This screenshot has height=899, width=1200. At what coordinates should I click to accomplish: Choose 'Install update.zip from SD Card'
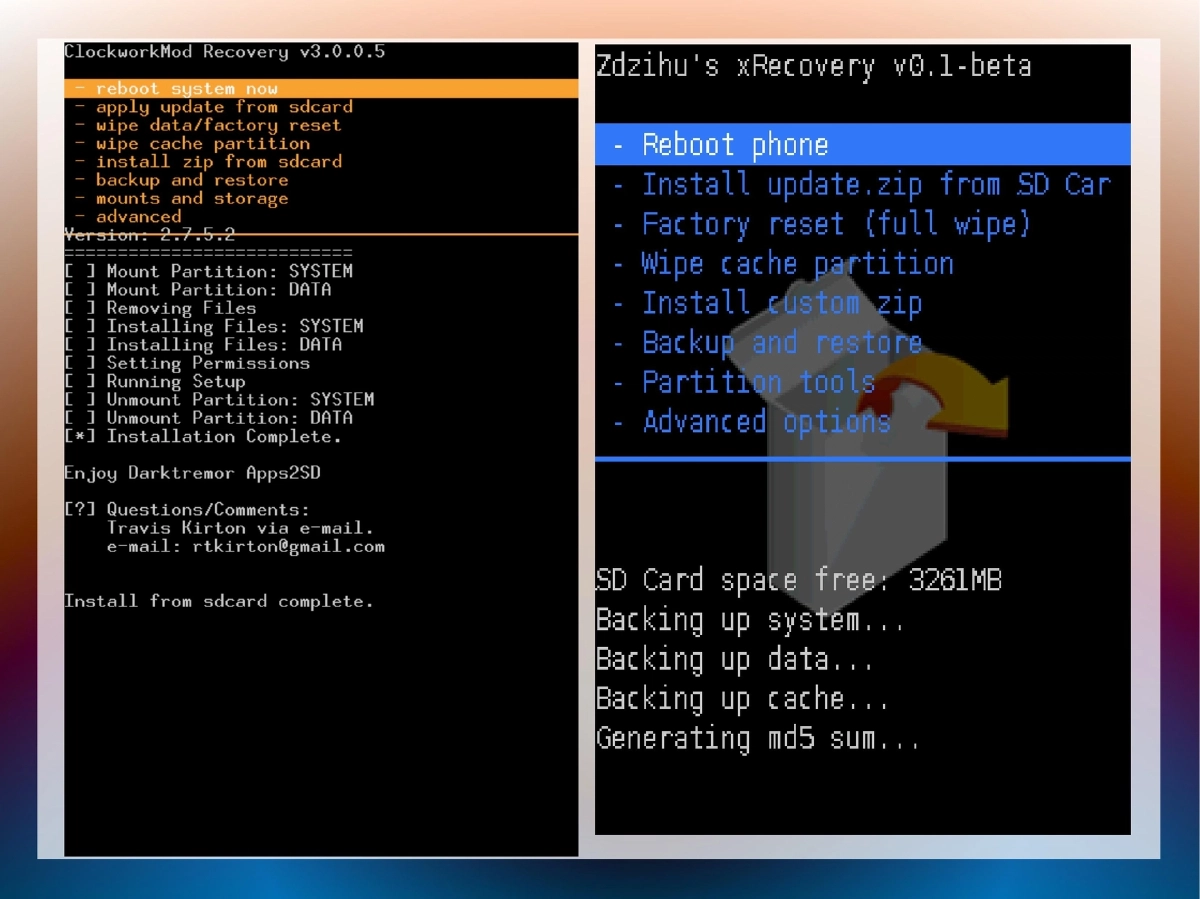point(875,185)
